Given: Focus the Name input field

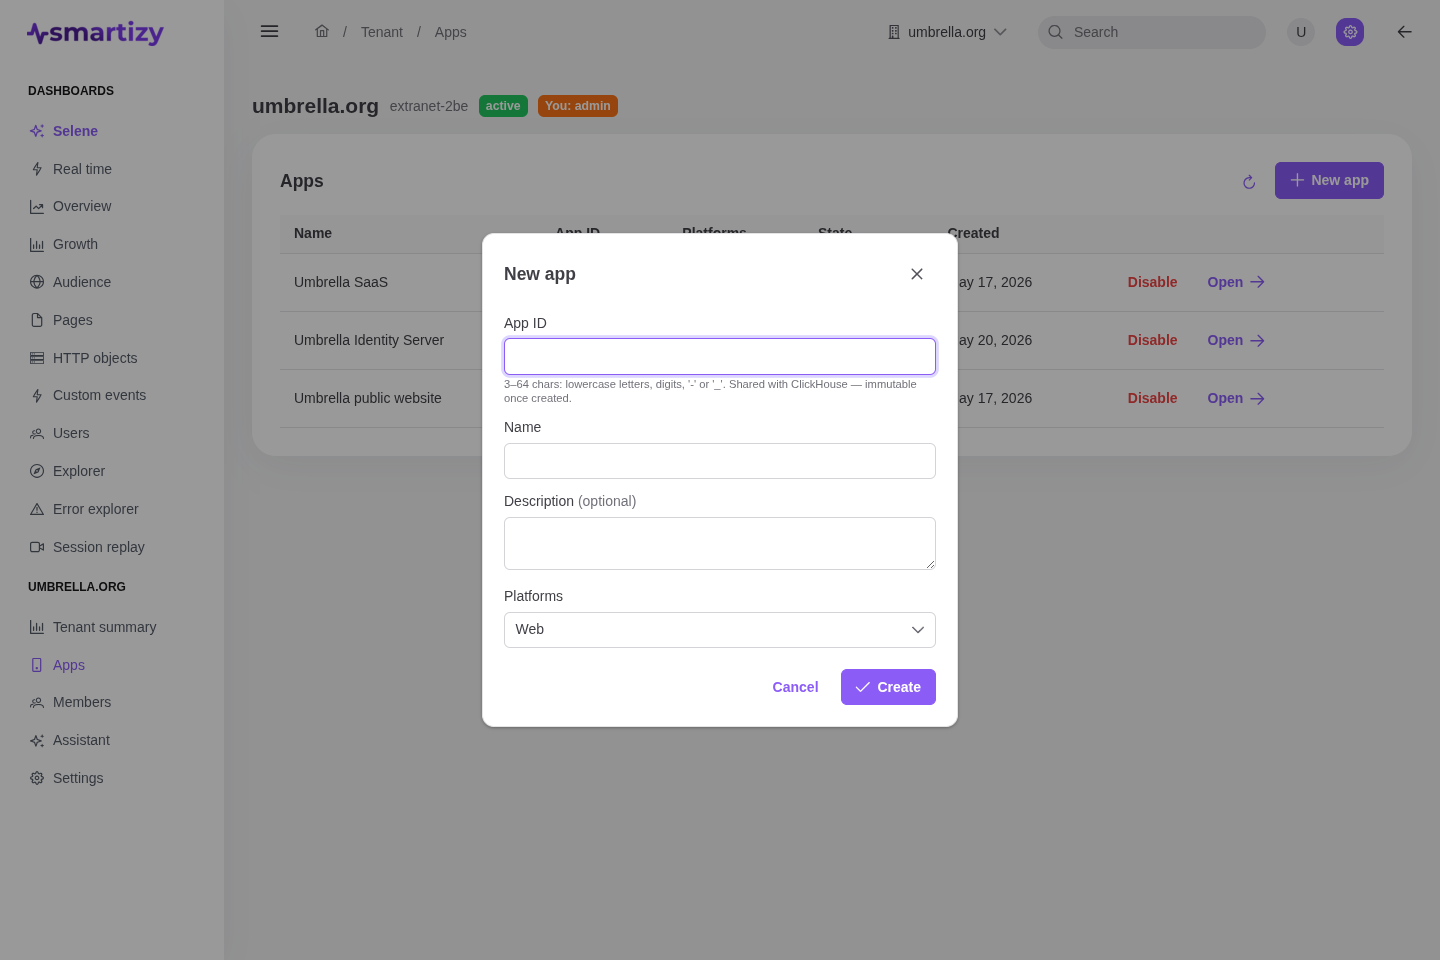Looking at the screenshot, I should 720,461.
